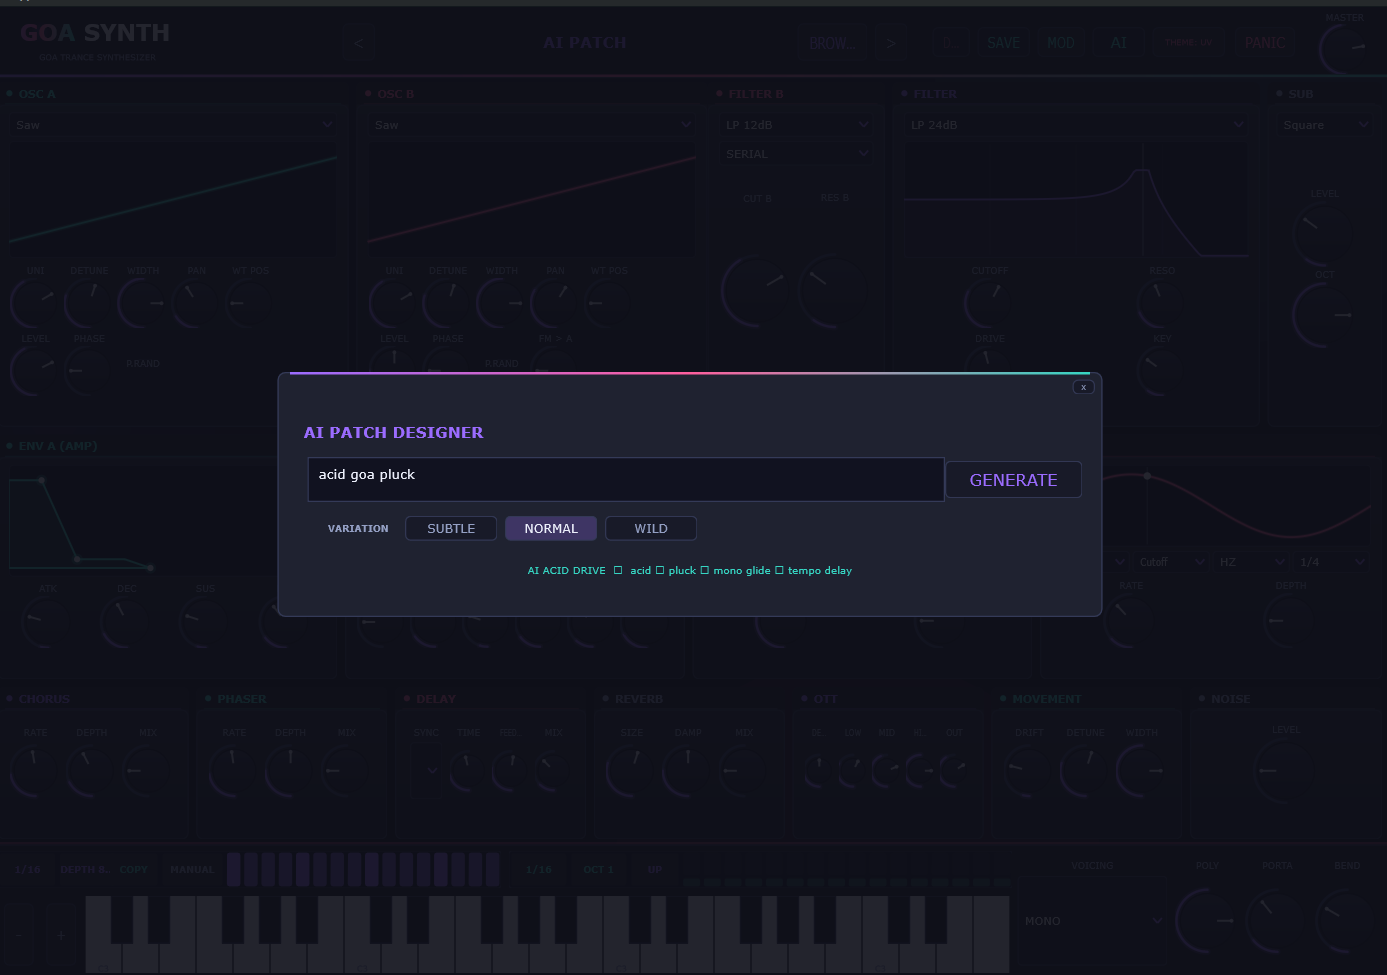Click the SAVE button in top bar
The width and height of the screenshot is (1387, 975).
click(1003, 43)
